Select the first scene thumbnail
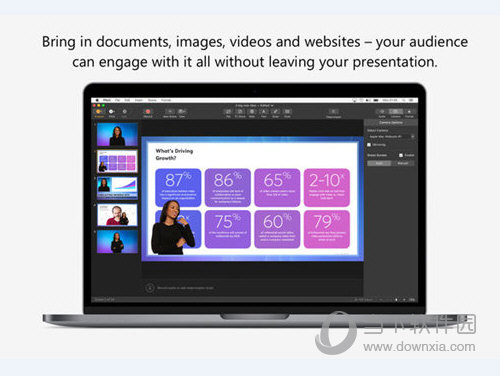 point(117,135)
